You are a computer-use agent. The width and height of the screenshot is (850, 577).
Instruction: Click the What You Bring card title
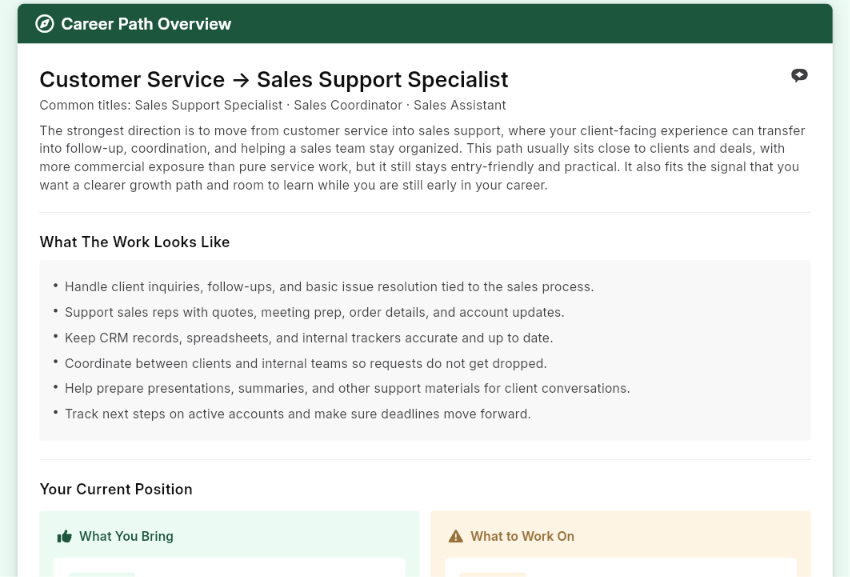pos(126,536)
